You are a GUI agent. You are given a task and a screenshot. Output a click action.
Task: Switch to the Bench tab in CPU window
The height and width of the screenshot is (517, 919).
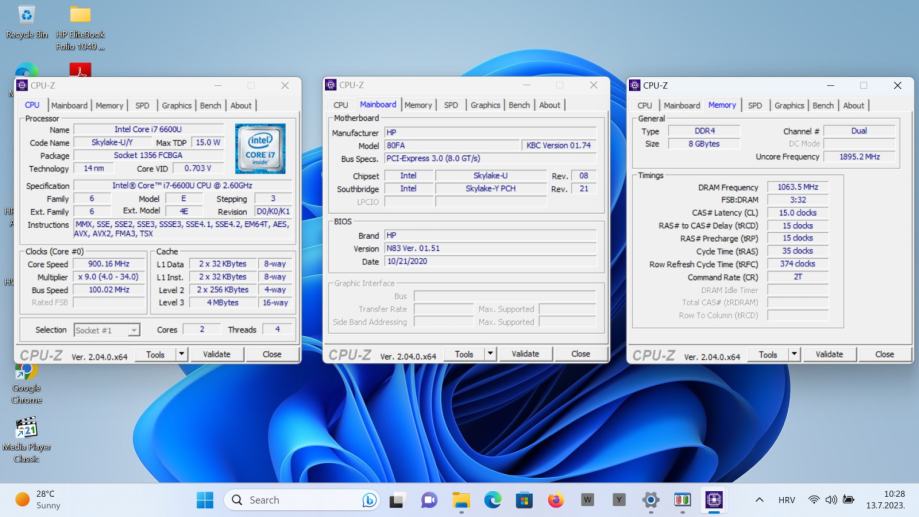click(210, 105)
